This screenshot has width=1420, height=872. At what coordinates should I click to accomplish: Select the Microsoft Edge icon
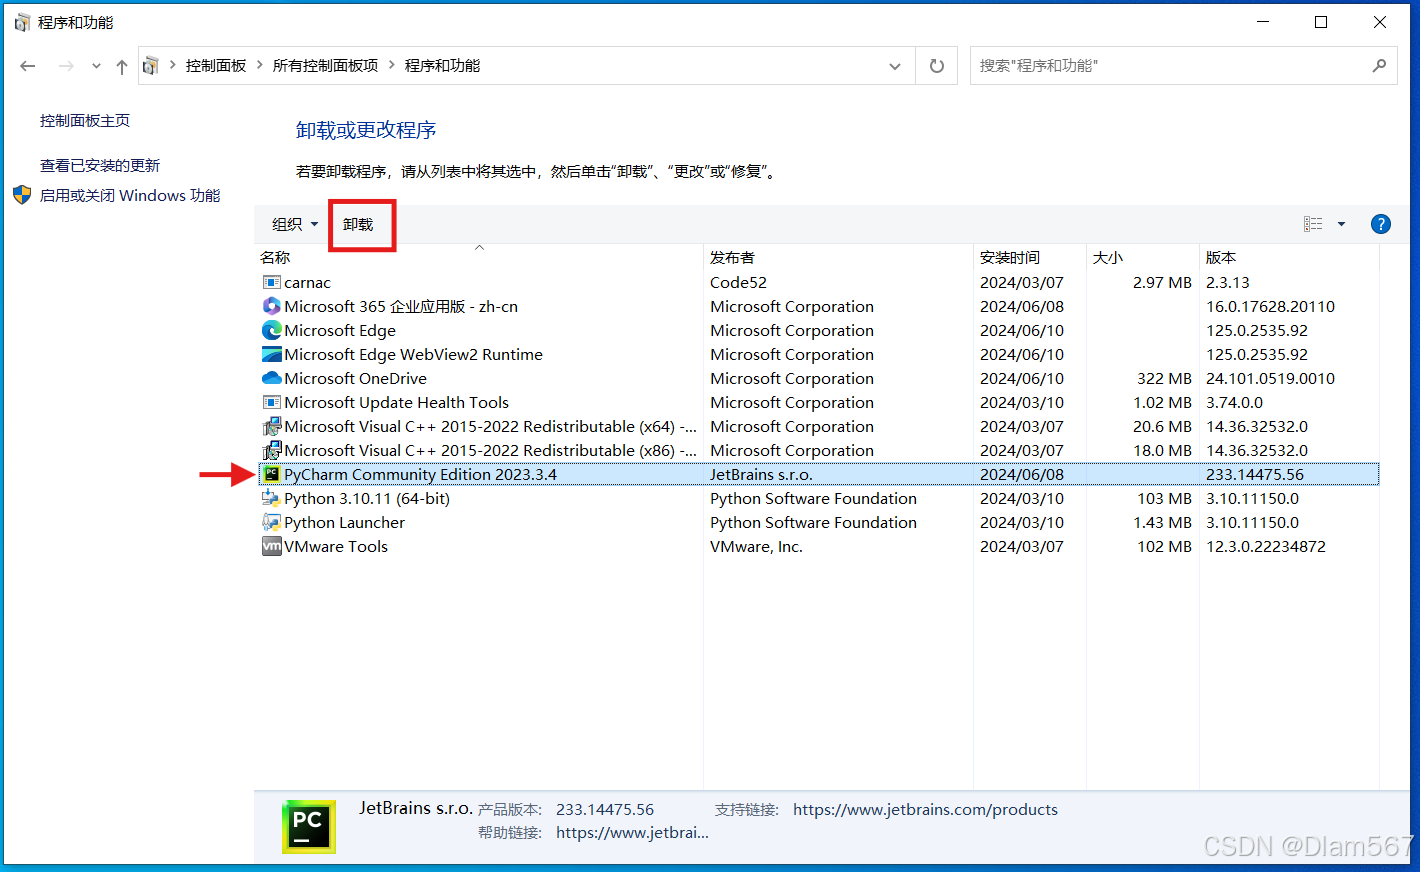point(271,331)
